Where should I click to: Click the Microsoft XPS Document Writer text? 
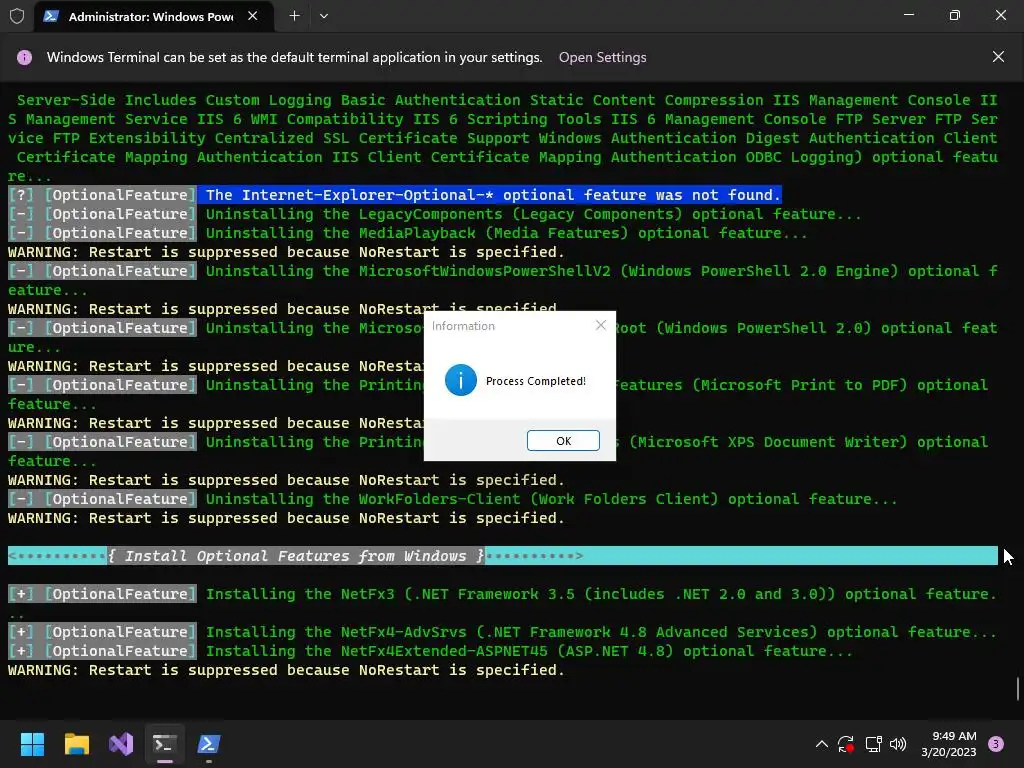coord(768,442)
